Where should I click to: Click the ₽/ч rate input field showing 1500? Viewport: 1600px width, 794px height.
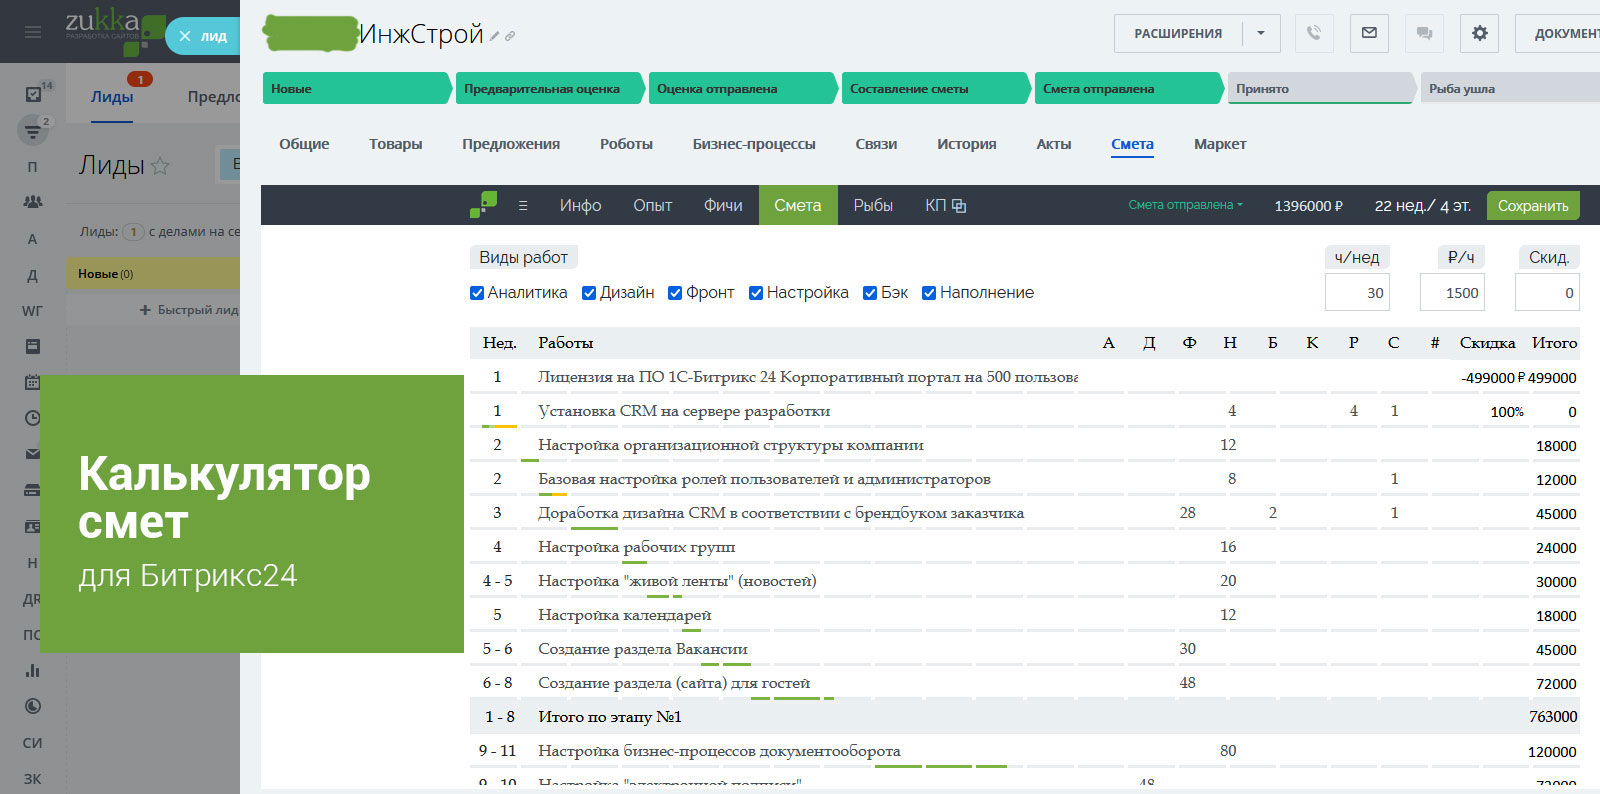(1452, 292)
